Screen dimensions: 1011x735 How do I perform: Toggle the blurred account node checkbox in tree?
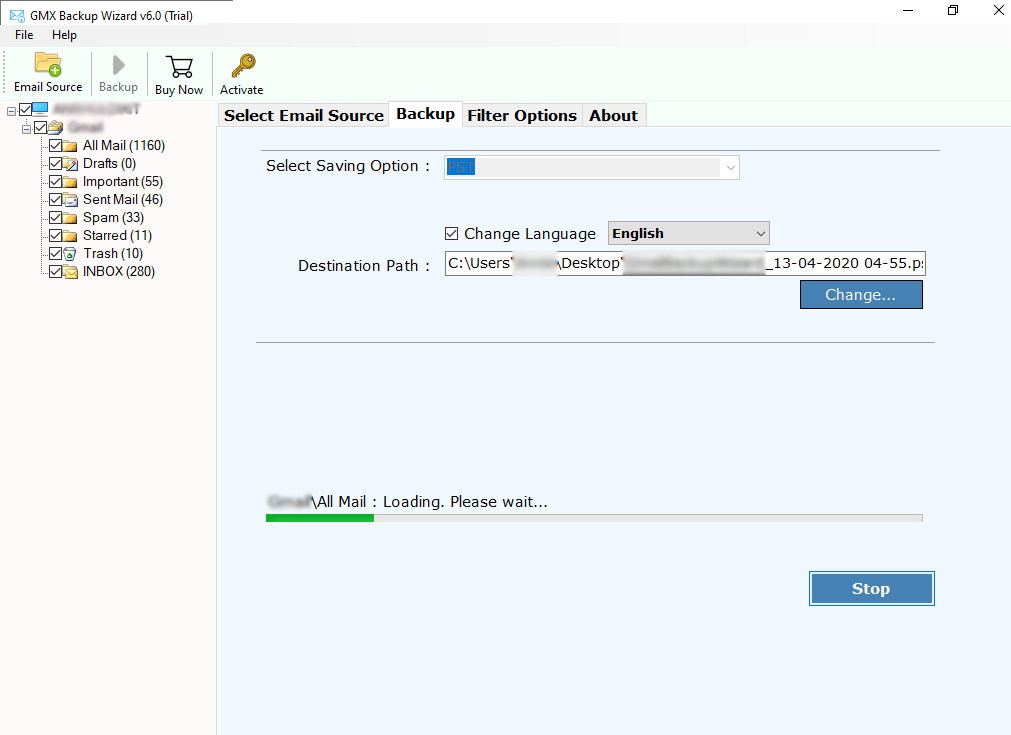(40, 127)
